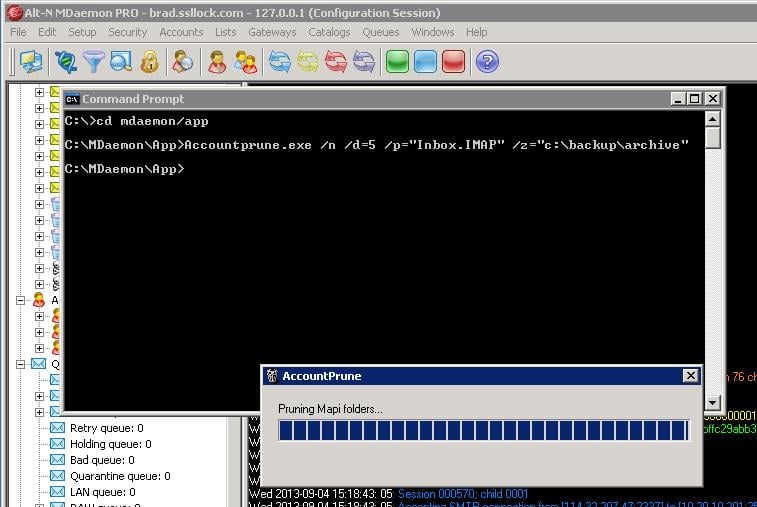Select 'Retry queue: 0' tree item

[107, 428]
